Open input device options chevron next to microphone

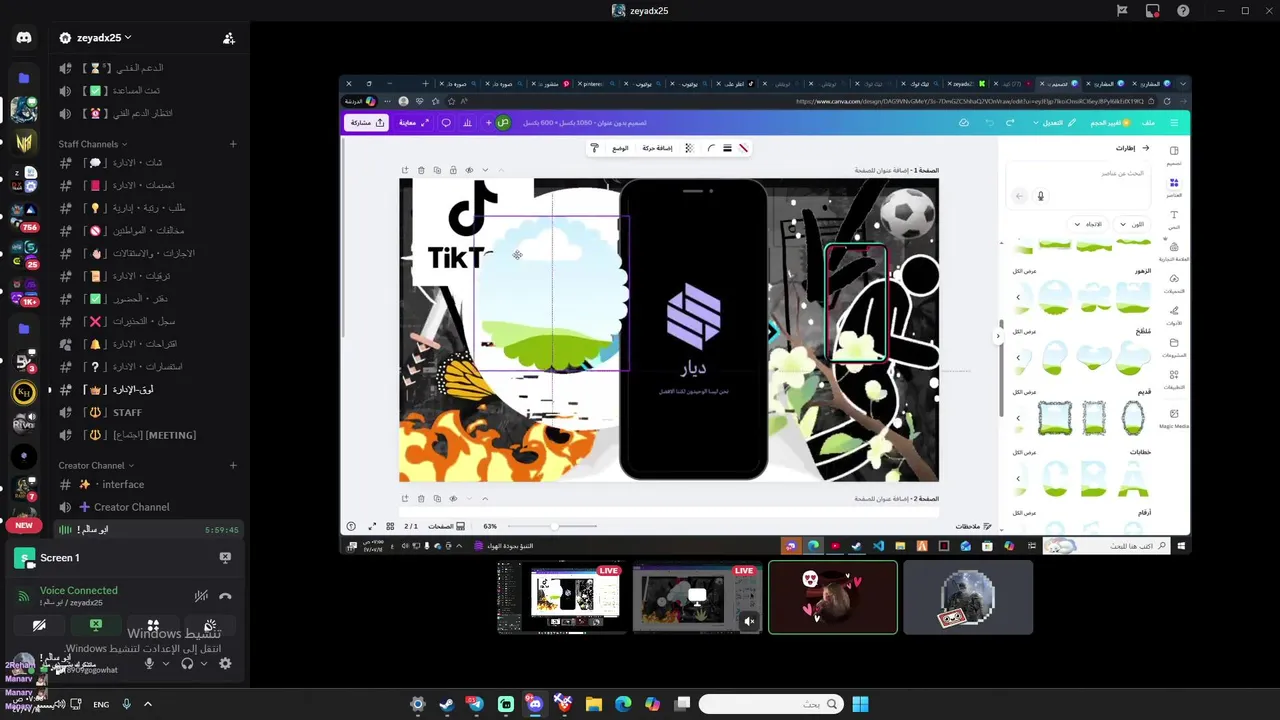click(166, 663)
